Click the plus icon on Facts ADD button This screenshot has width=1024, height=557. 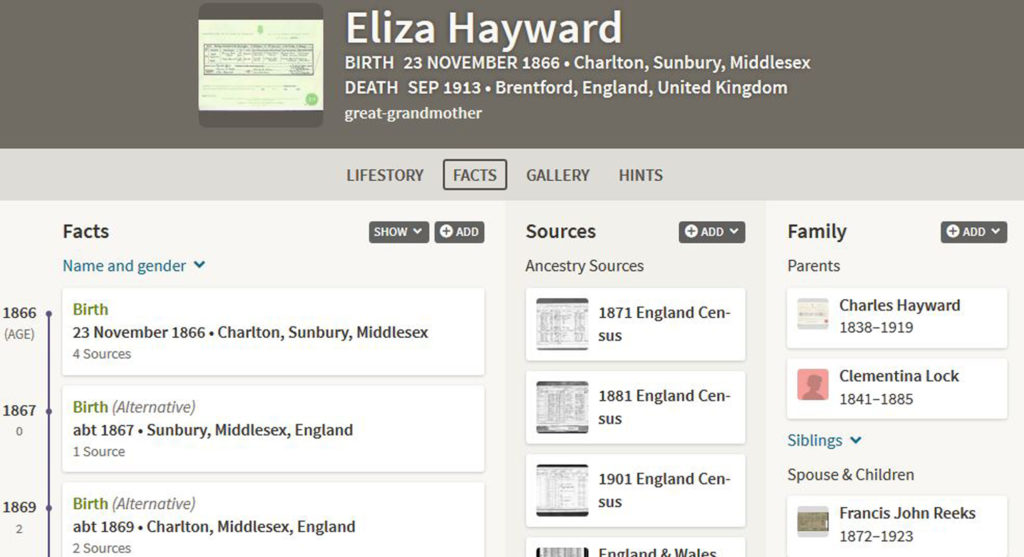pos(446,231)
